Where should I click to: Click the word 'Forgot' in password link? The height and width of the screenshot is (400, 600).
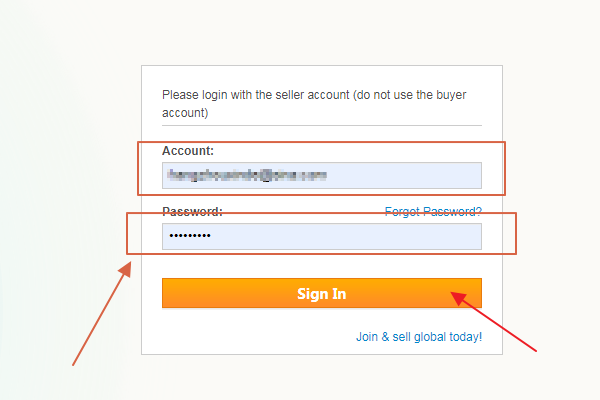click(x=402, y=211)
